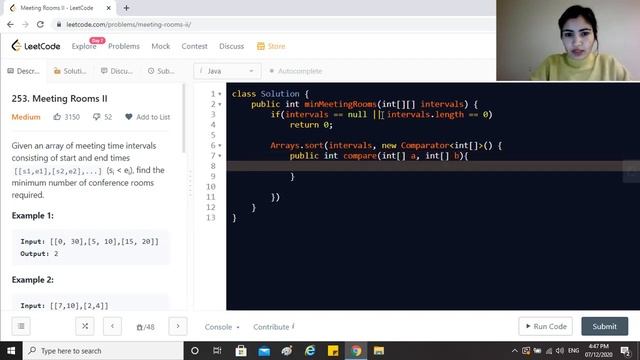
Task: Click the LeetCode logo
Action: click(x=36, y=46)
